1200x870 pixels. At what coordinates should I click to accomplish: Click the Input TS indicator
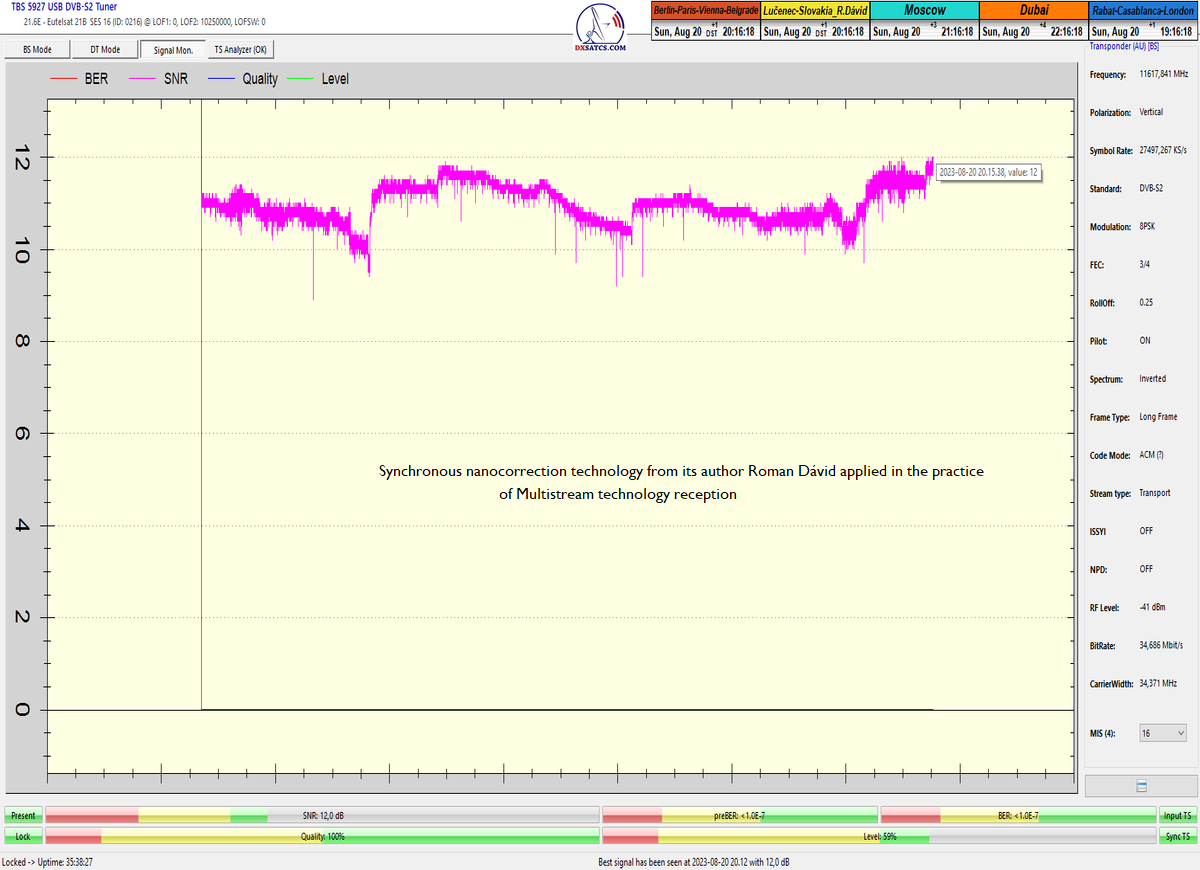[1177, 816]
